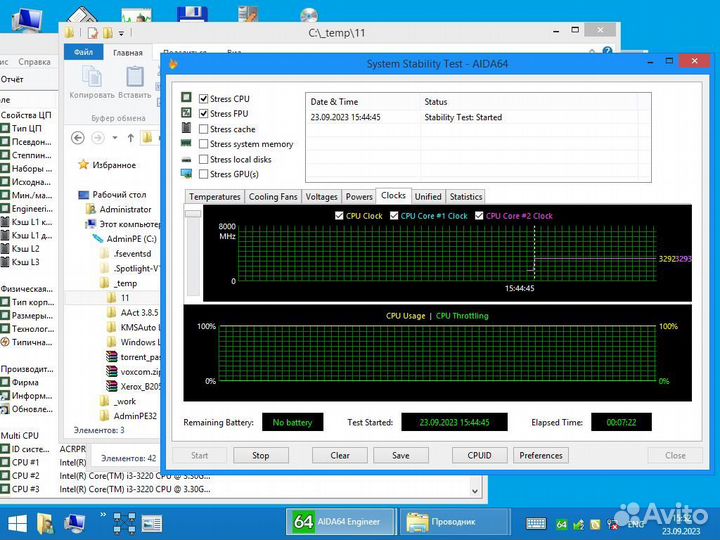Image resolution: width=720 pixels, height=540 pixels.
Task: Select AdminPE (C:) drive in tree
Action: click(131, 239)
